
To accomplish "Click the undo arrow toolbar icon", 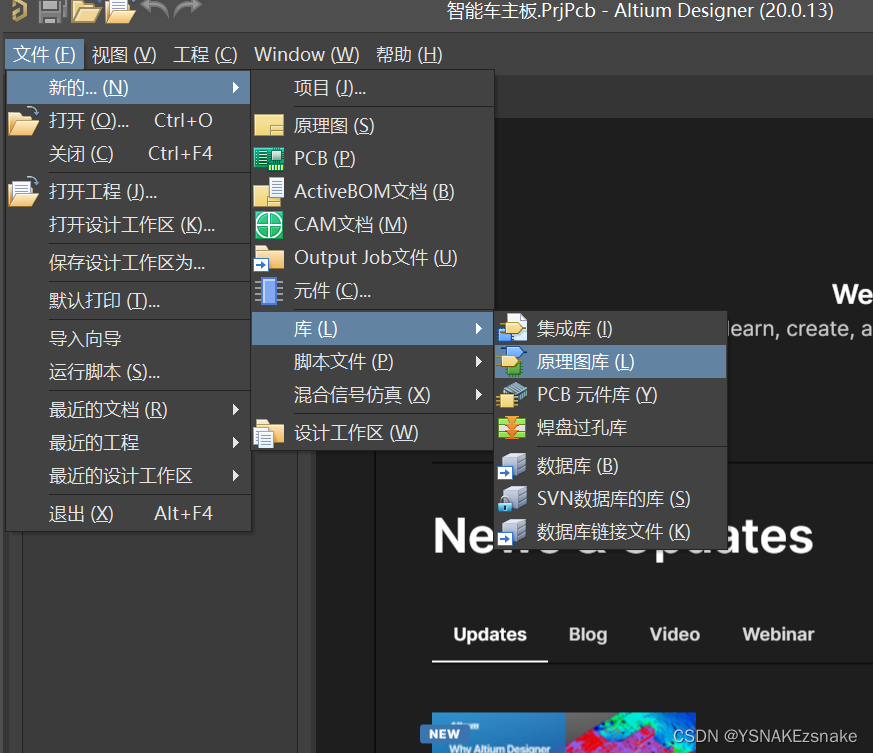I will [x=155, y=9].
